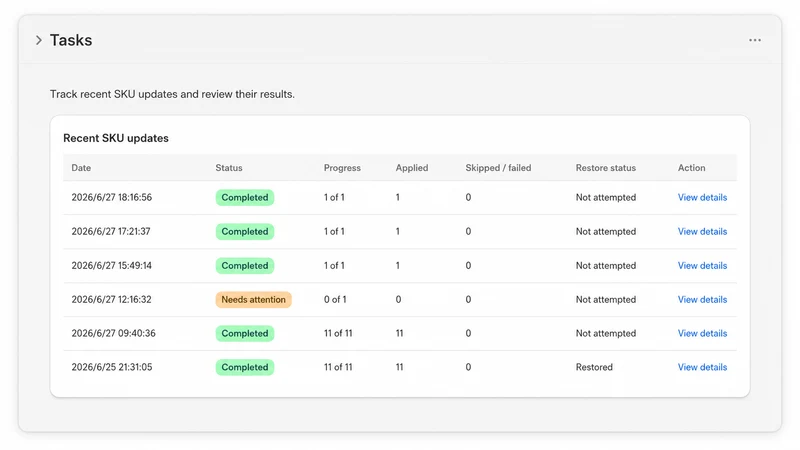Click the Progress column header
The height and width of the screenshot is (450, 800).
pos(342,168)
